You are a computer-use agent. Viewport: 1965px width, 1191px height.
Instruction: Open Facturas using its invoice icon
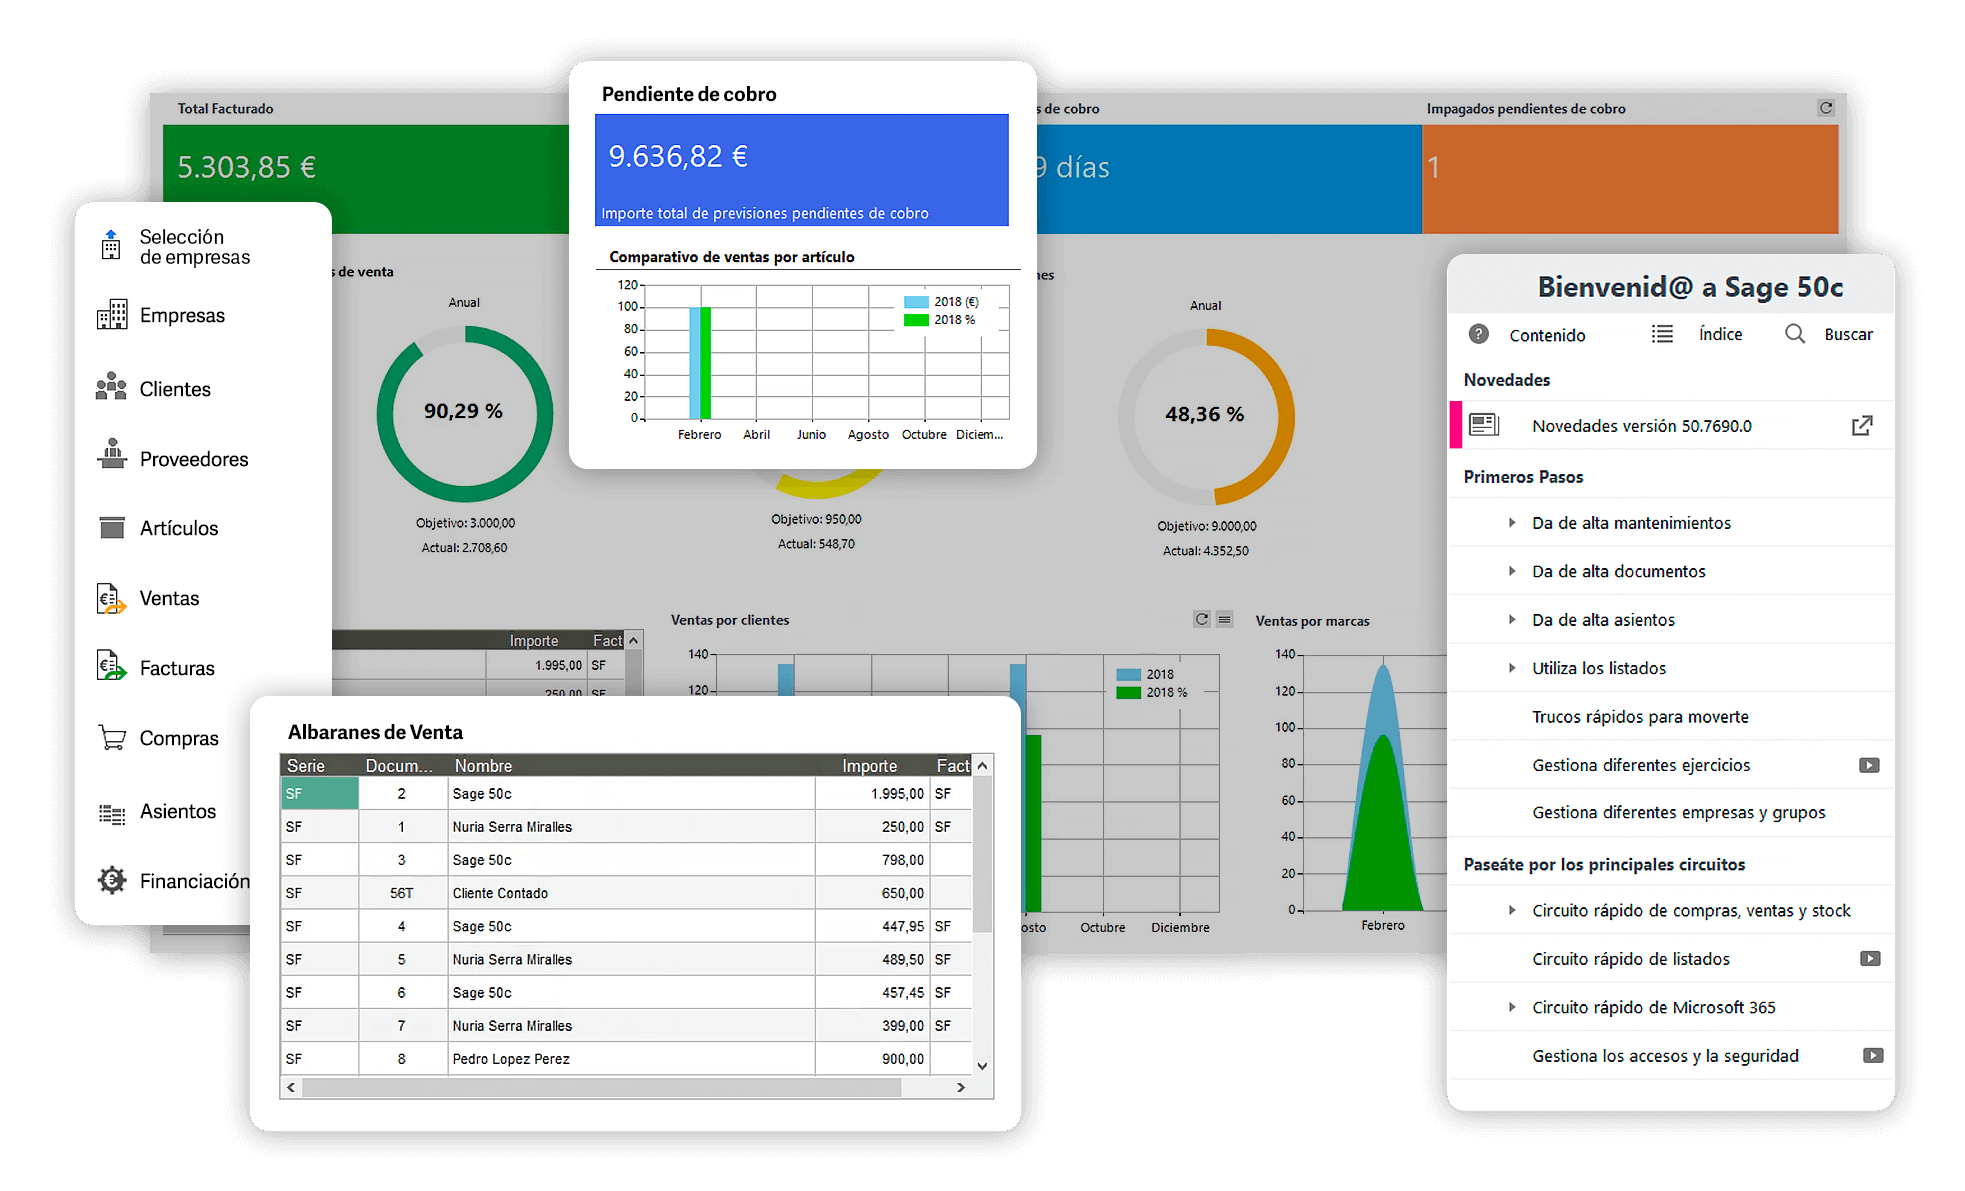111,666
